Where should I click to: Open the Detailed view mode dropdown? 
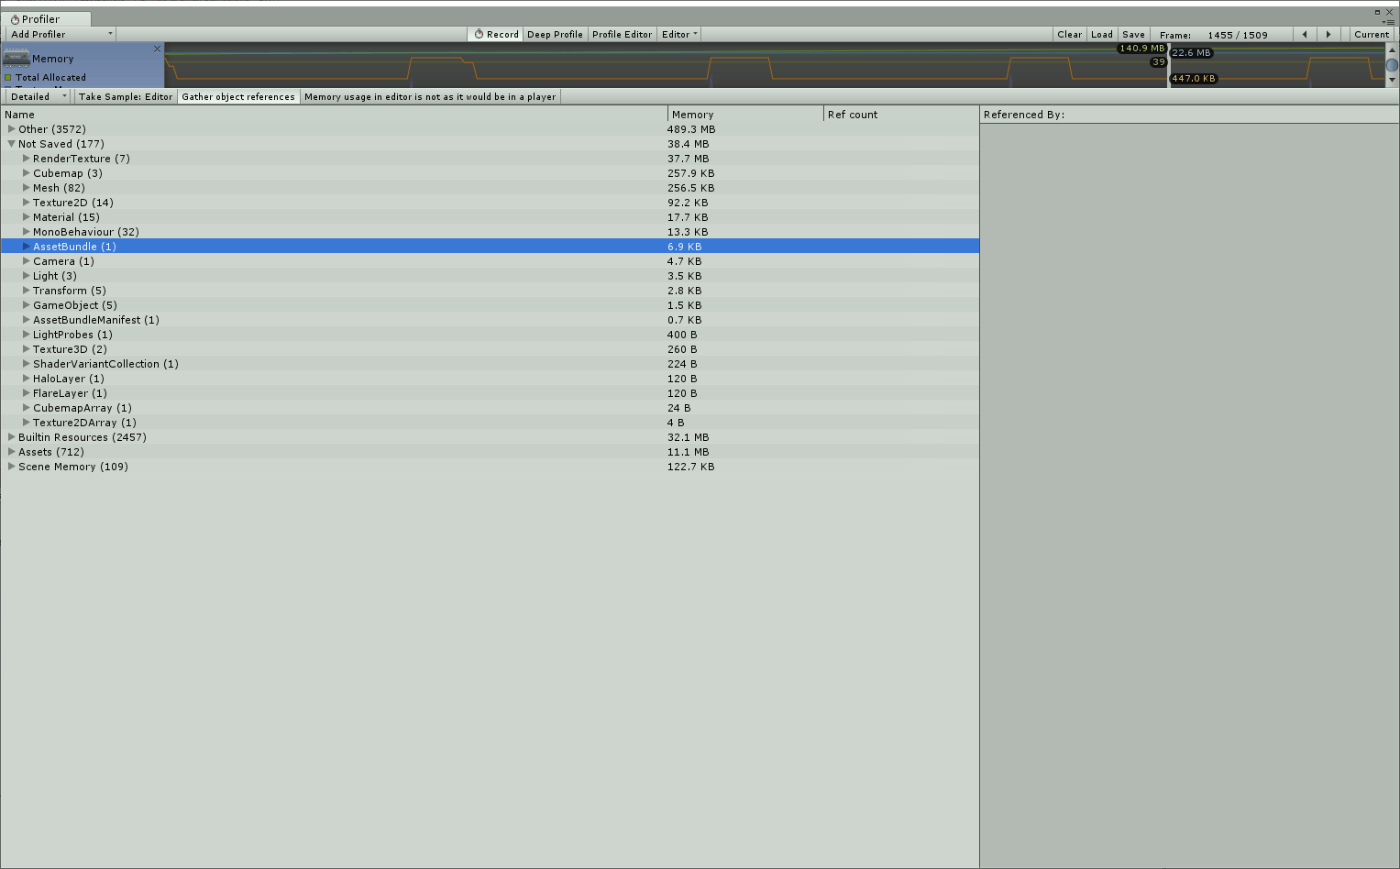tap(38, 97)
